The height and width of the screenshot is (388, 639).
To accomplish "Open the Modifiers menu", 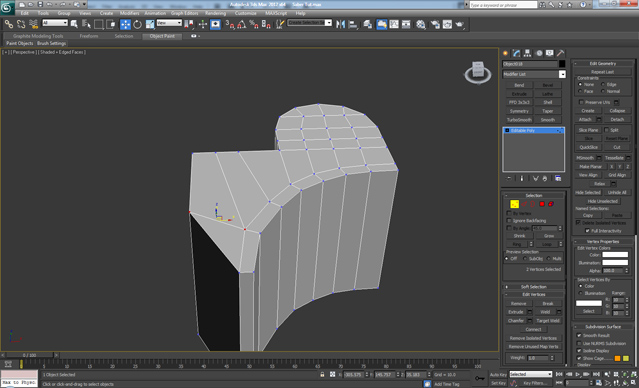I will [129, 13].
